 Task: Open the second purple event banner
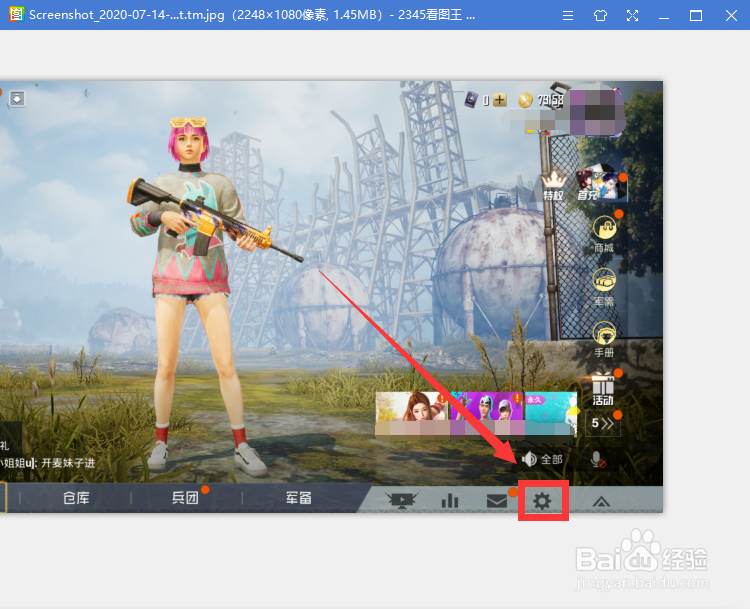tap(487, 413)
